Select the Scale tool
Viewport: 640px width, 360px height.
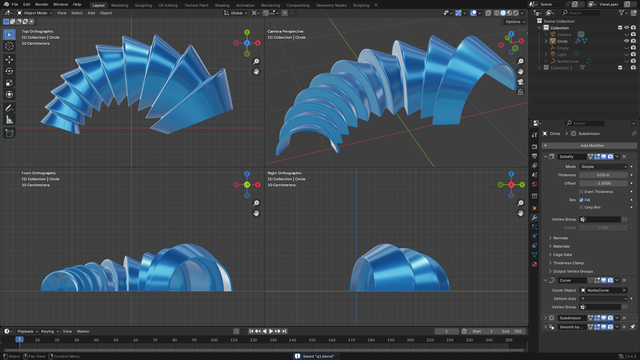[9, 83]
